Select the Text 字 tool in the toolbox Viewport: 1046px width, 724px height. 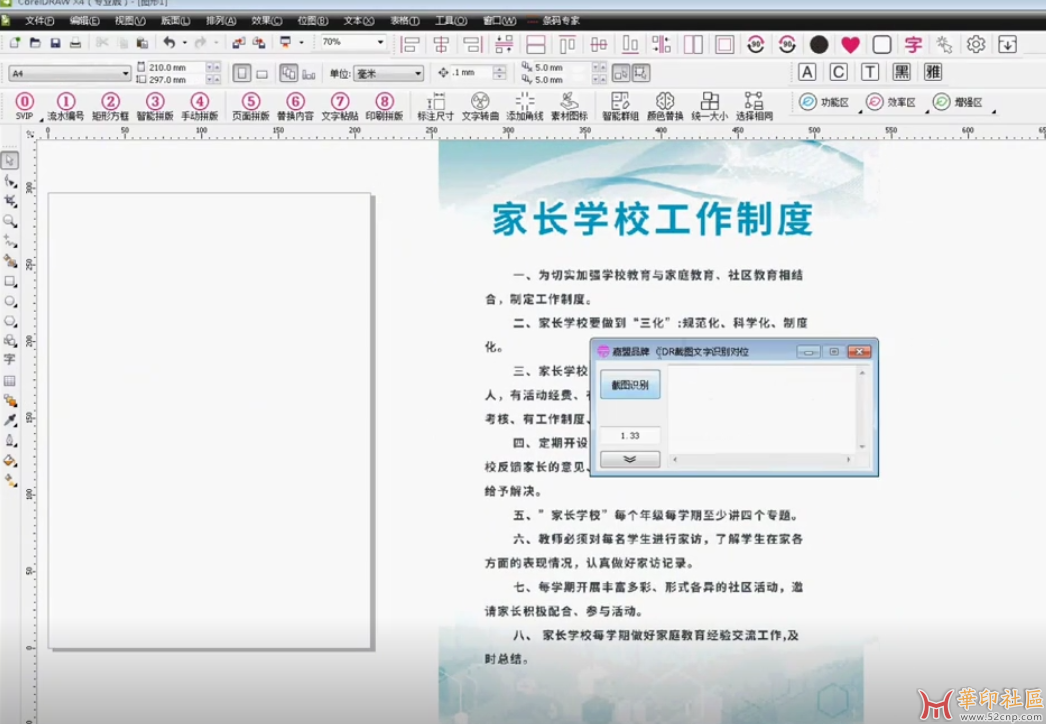click(x=10, y=360)
